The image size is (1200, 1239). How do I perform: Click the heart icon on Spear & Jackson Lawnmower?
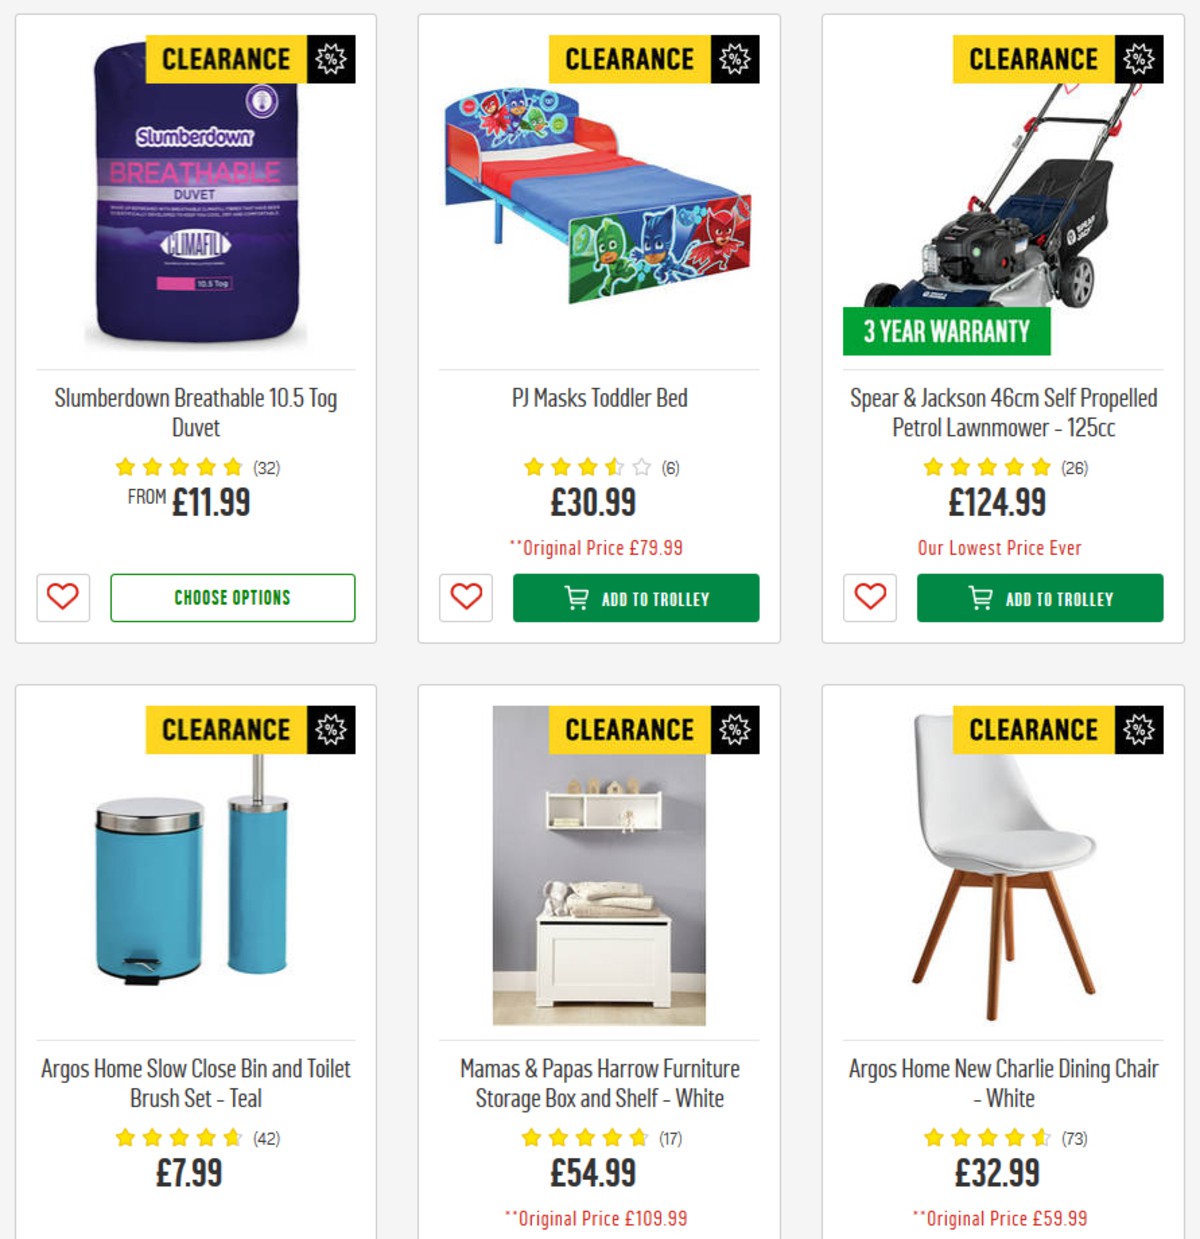869,599
